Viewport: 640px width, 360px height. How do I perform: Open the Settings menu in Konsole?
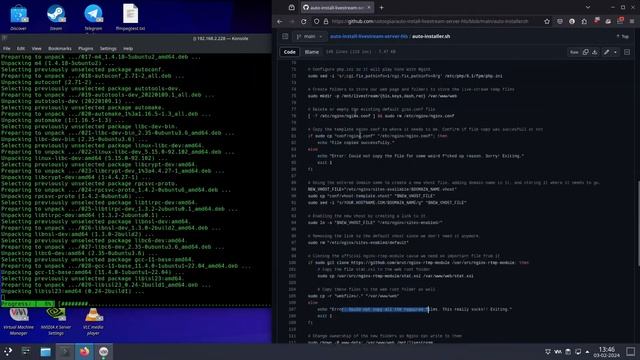(x=108, y=49)
